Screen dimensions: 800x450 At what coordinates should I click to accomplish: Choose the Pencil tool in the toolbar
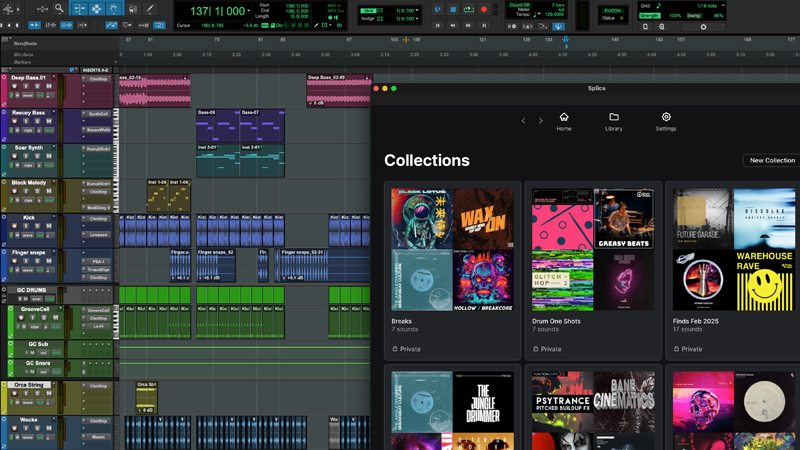coord(150,9)
